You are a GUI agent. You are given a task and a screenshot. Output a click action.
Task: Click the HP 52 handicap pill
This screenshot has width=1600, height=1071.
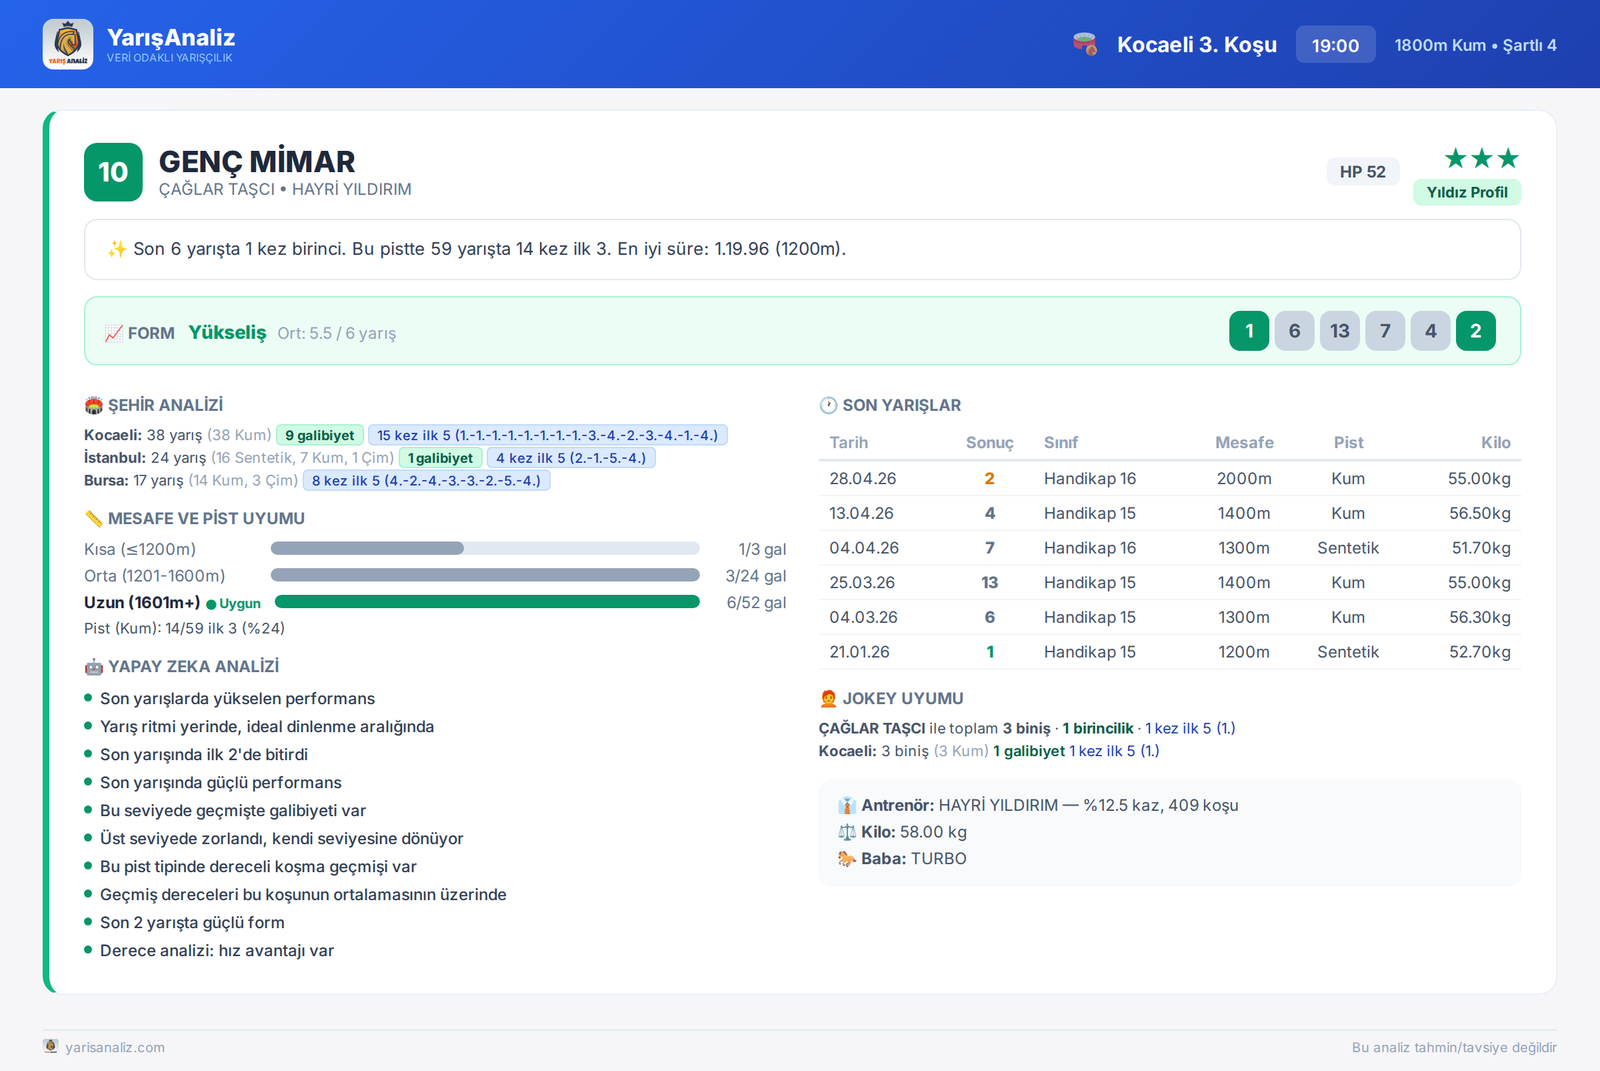tap(1363, 172)
